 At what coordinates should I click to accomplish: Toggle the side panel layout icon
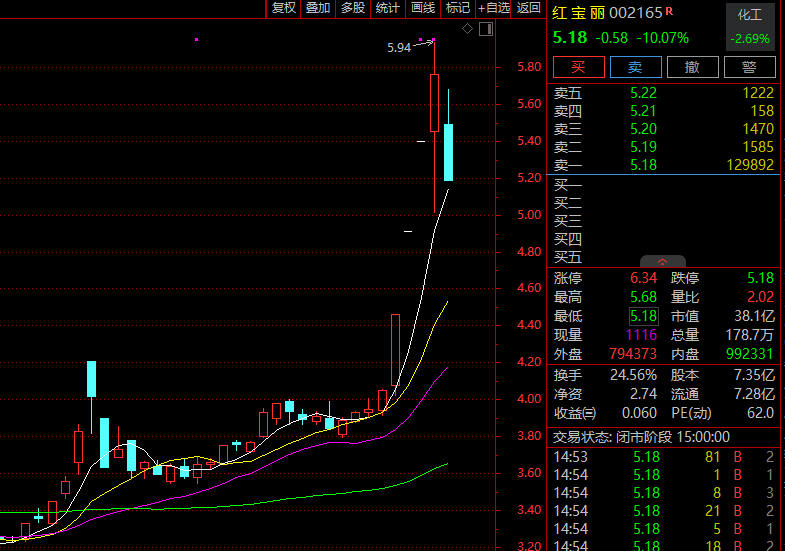coord(486,29)
